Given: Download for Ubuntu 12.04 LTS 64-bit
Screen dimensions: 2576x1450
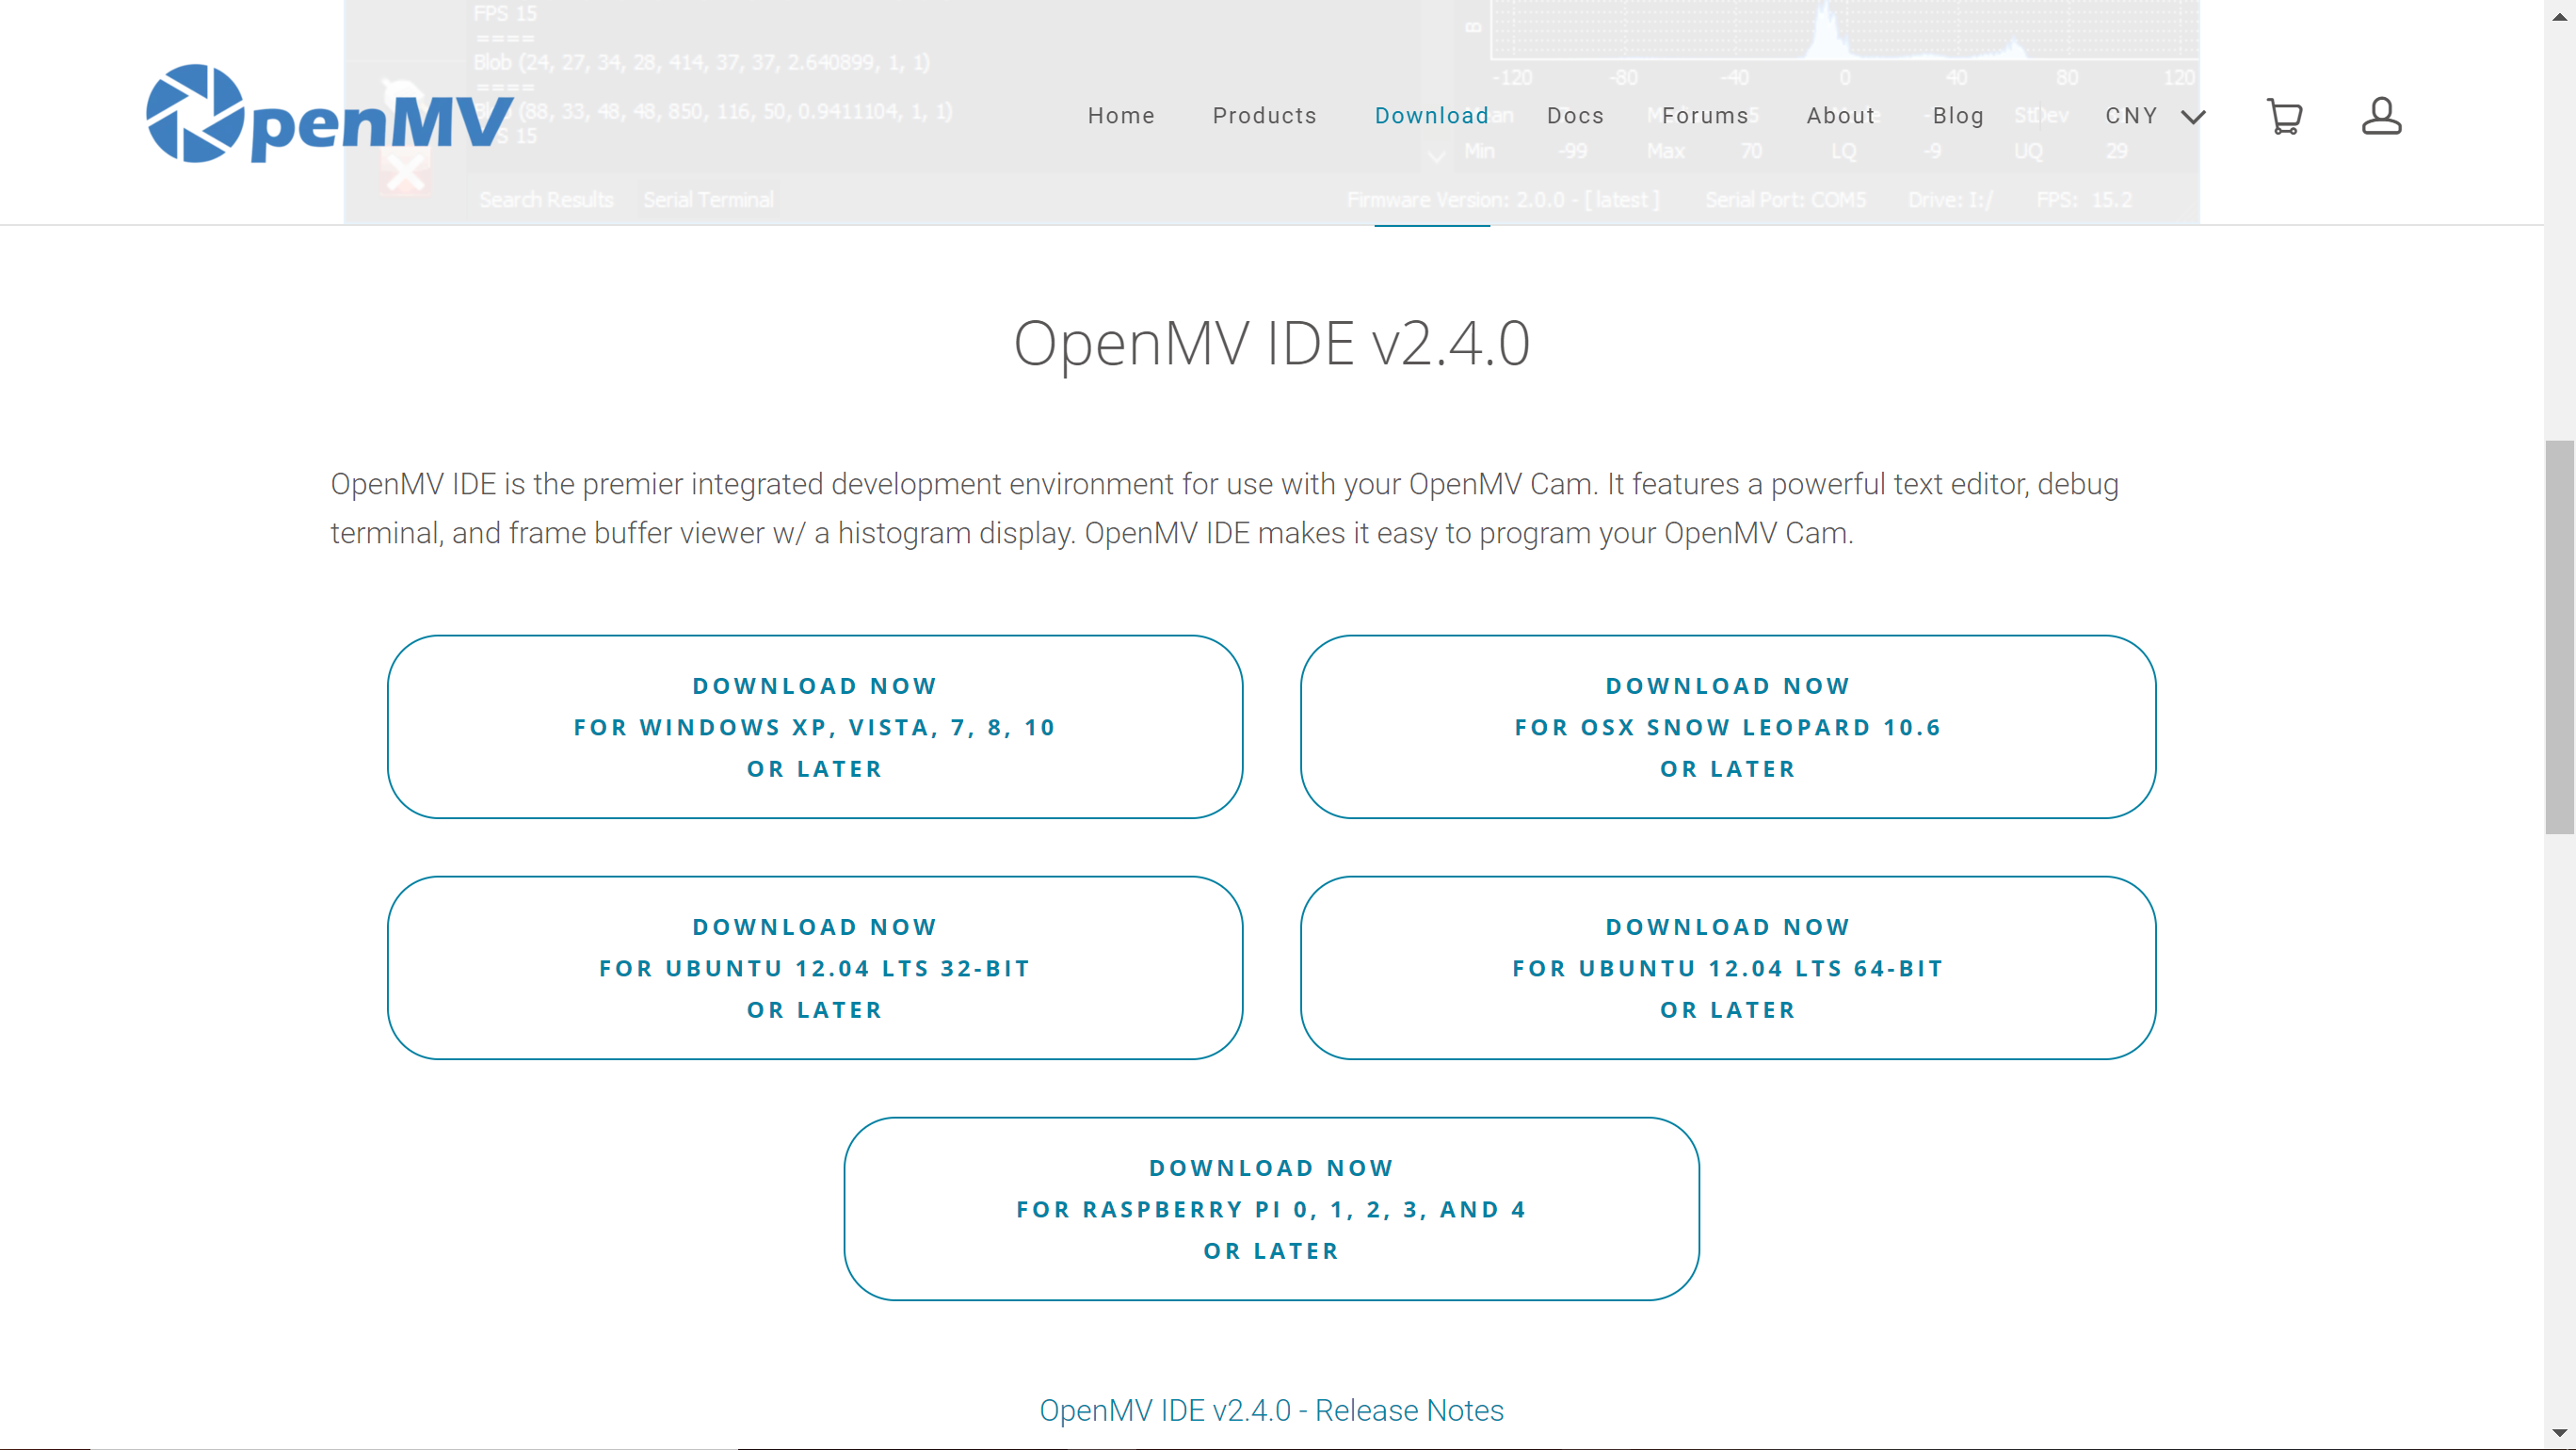Looking at the screenshot, I should [x=1727, y=968].
